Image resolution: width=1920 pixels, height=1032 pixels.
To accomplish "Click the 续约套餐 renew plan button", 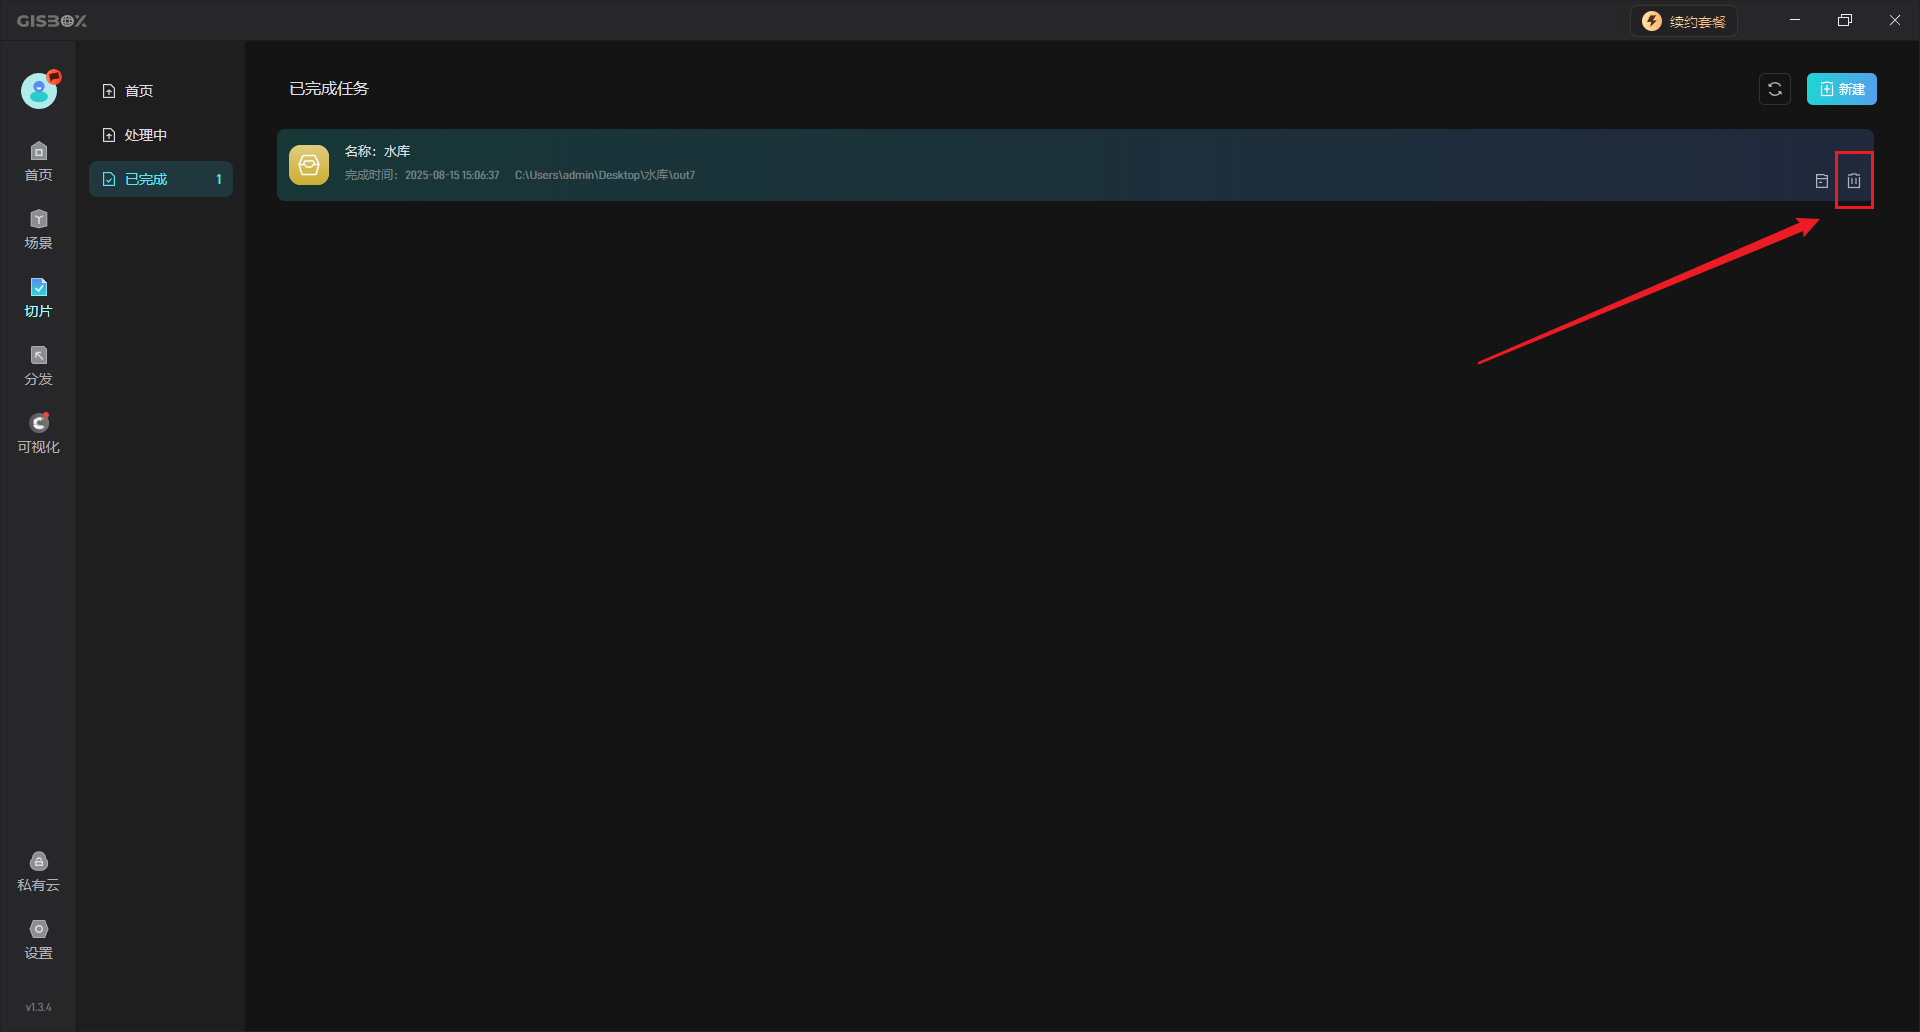I will (x=1684, y=21).
